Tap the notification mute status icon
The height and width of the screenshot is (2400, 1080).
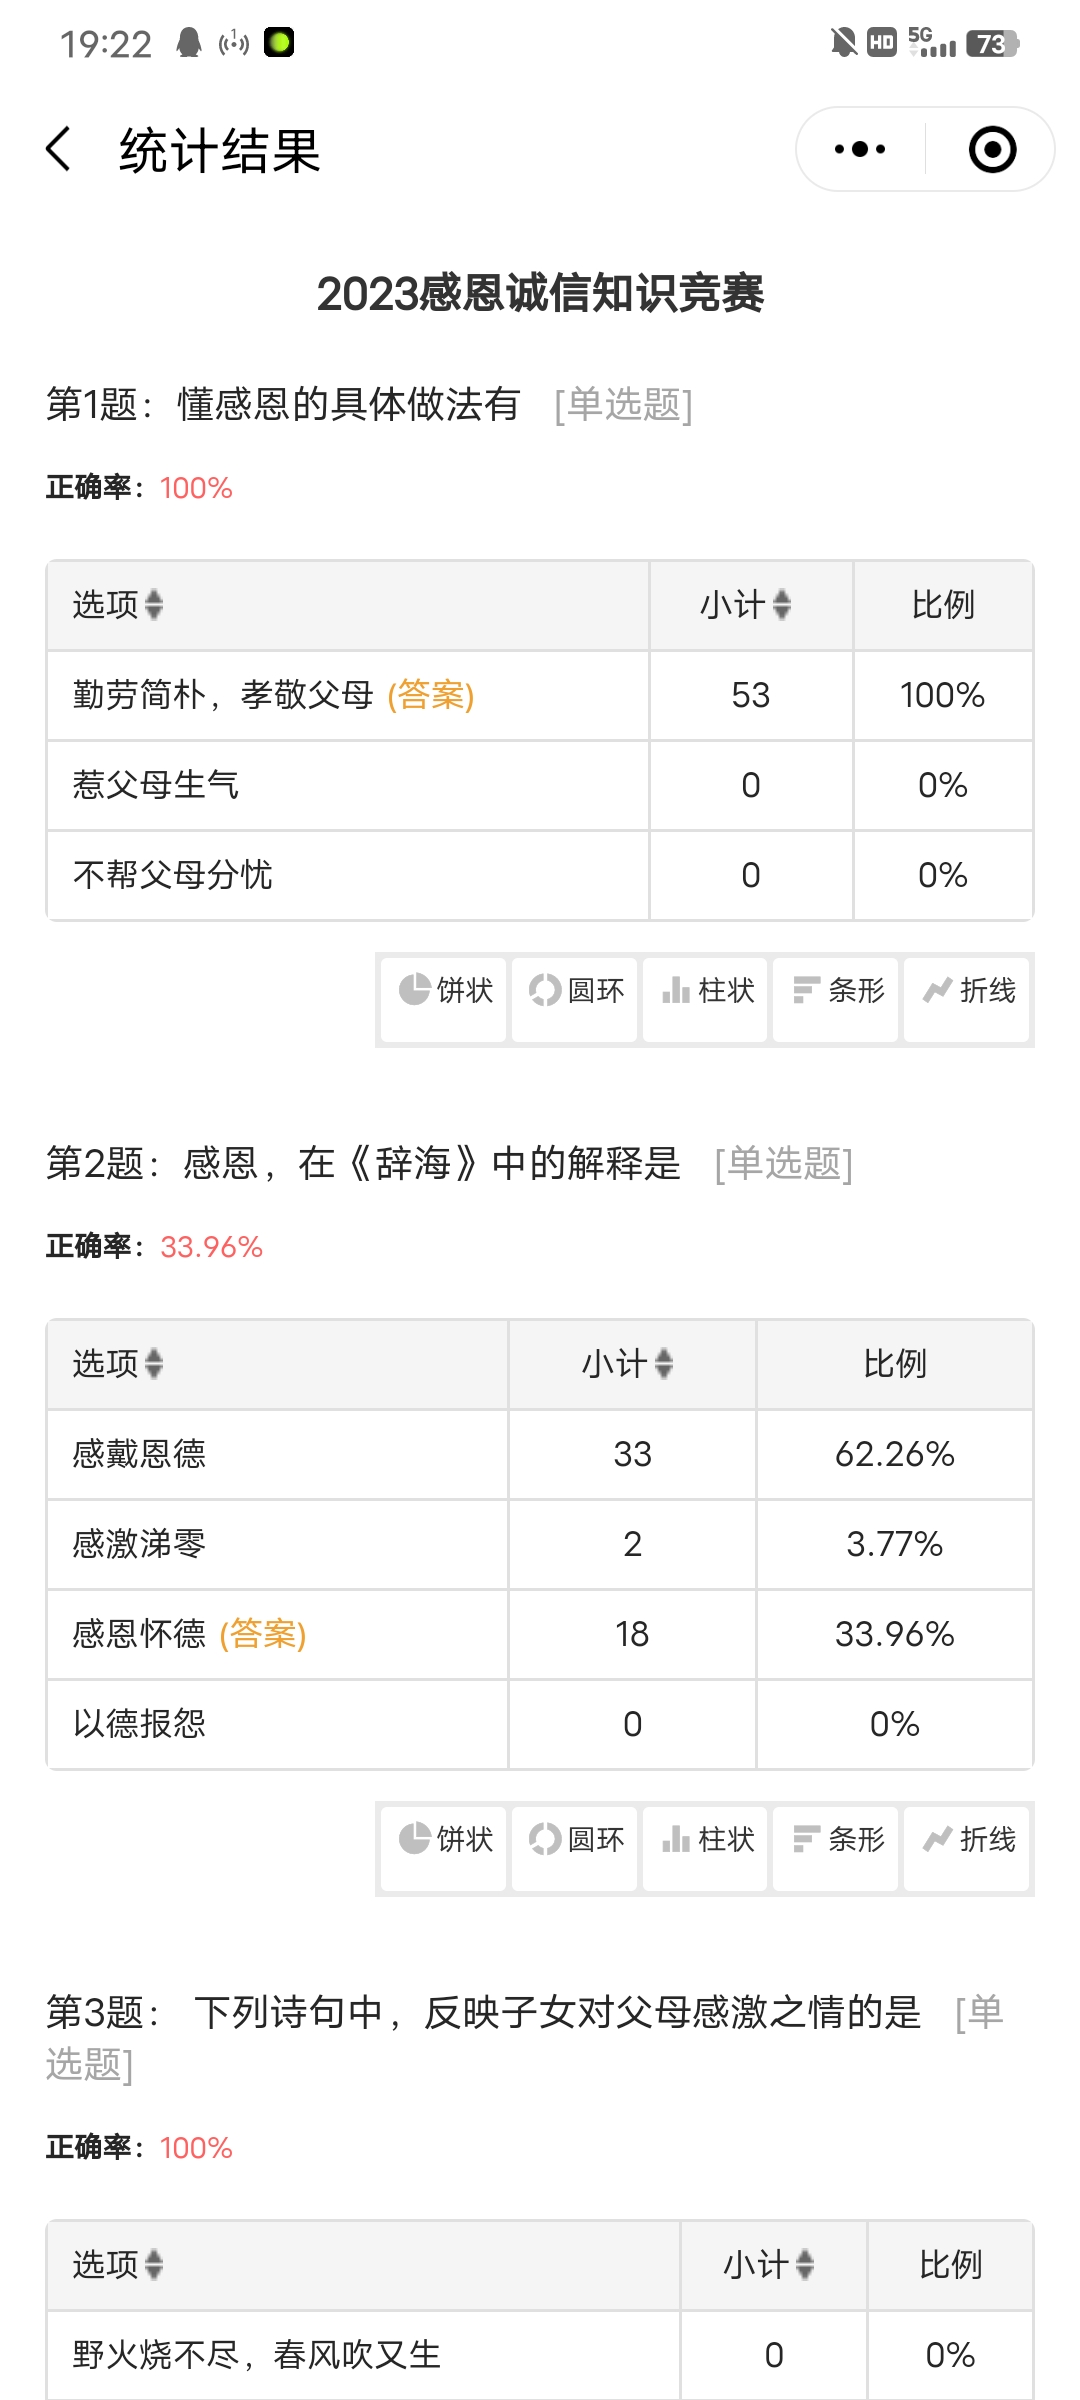[x=844, y=43]
